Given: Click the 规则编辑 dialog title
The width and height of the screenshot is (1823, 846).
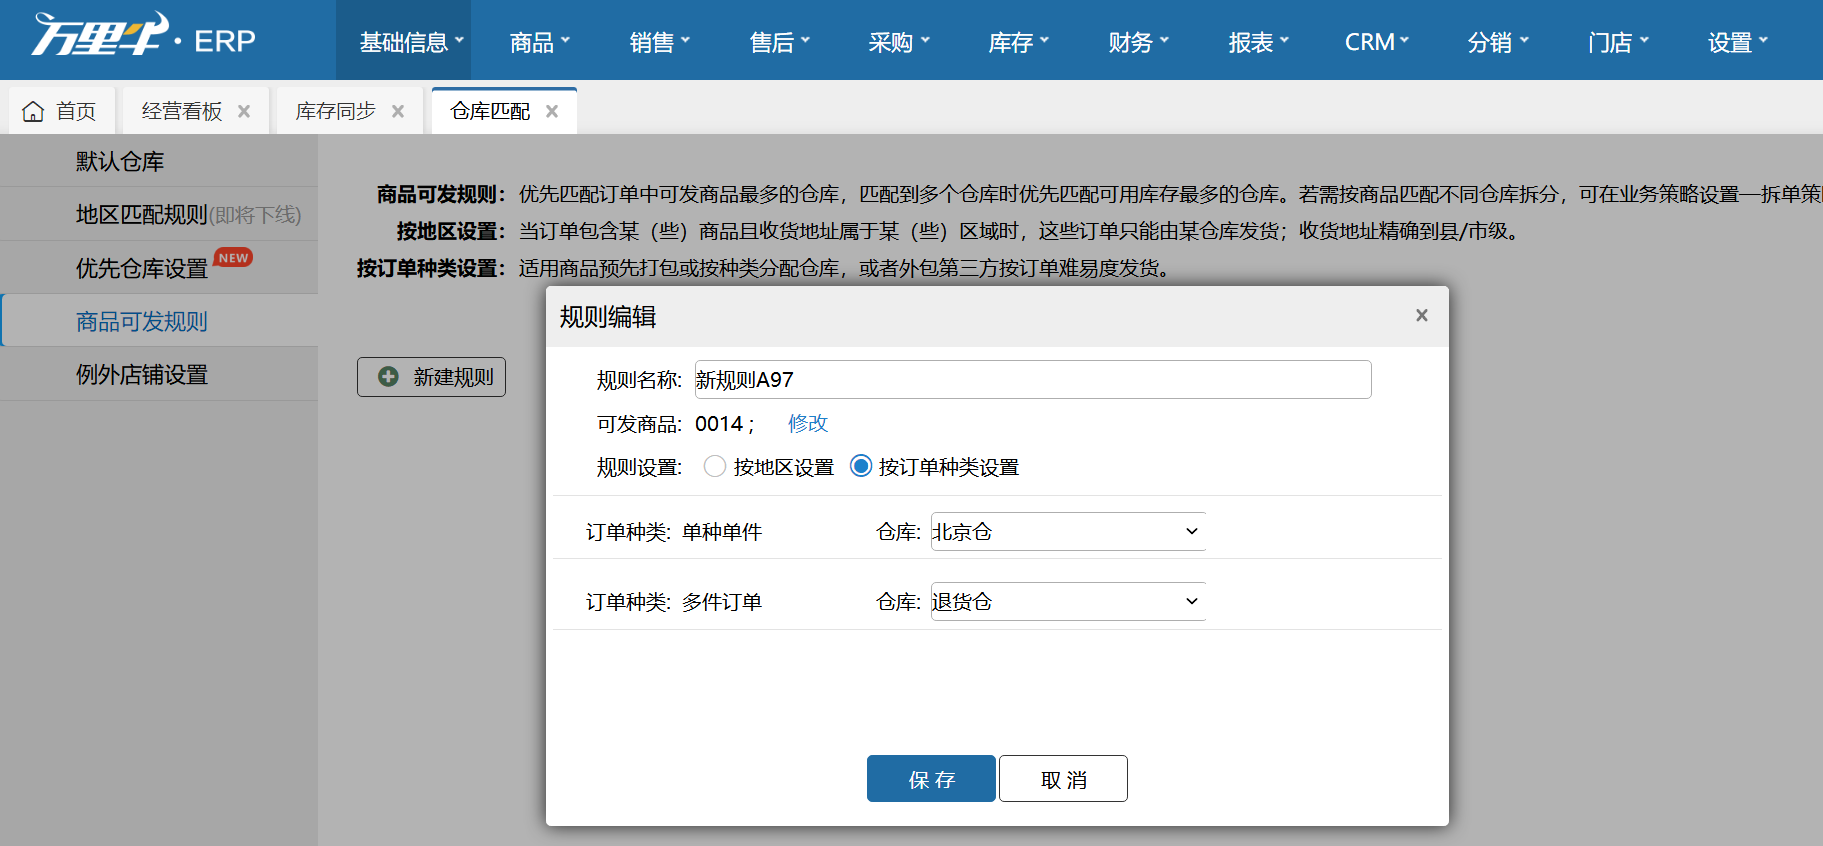Looking at the screenshot, I should [608, 317].
